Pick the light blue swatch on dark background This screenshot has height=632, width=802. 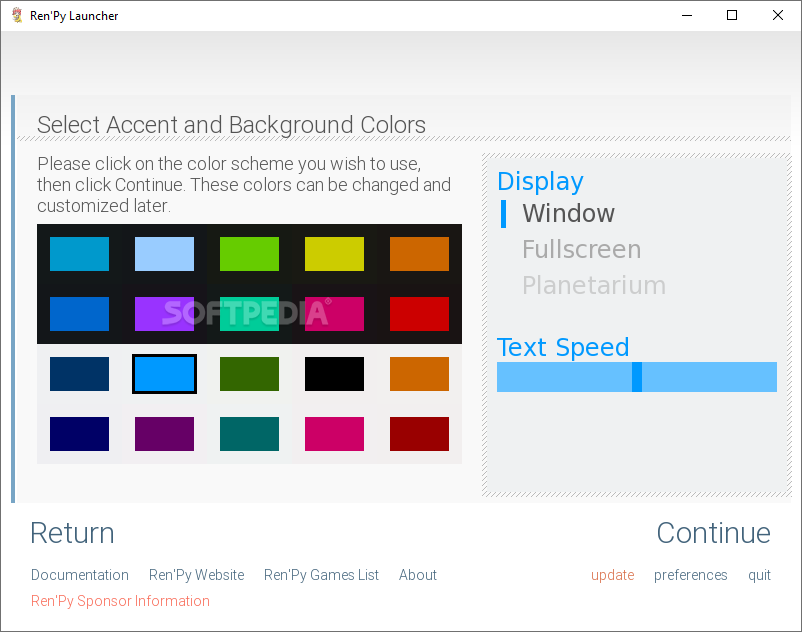[164, 254]
